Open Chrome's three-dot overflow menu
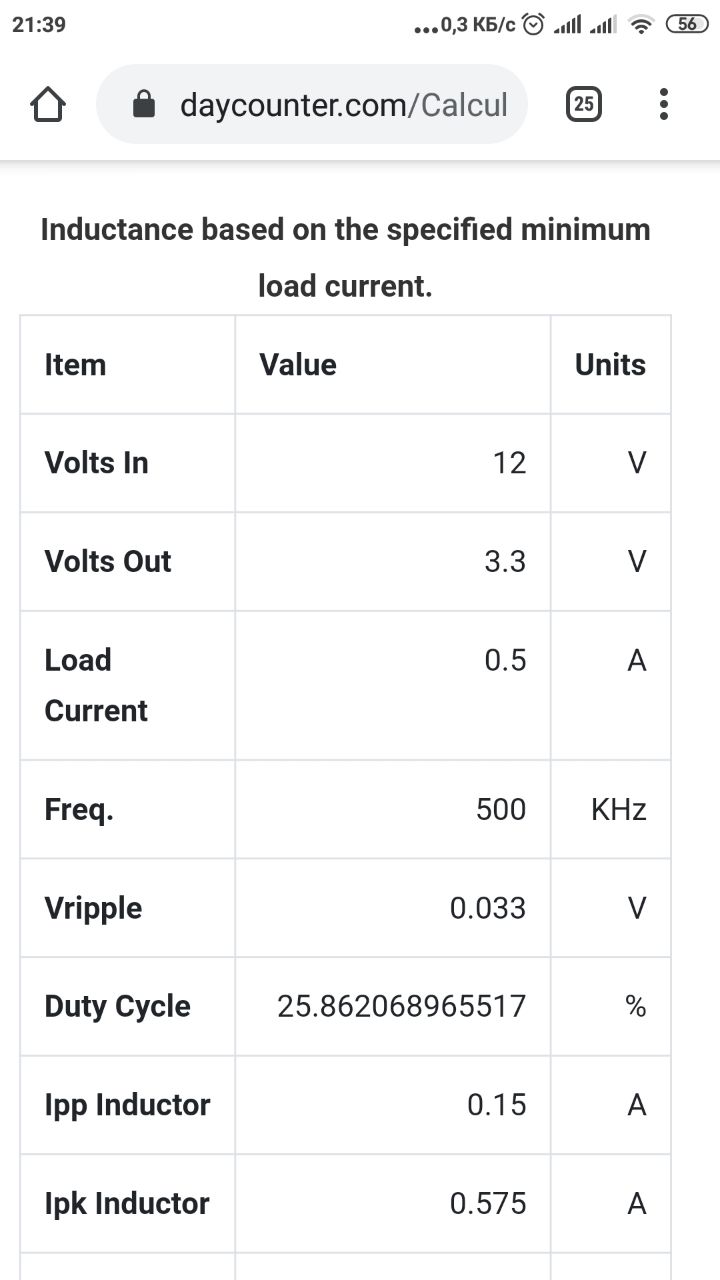720x1280 pixels. (664, 104)
